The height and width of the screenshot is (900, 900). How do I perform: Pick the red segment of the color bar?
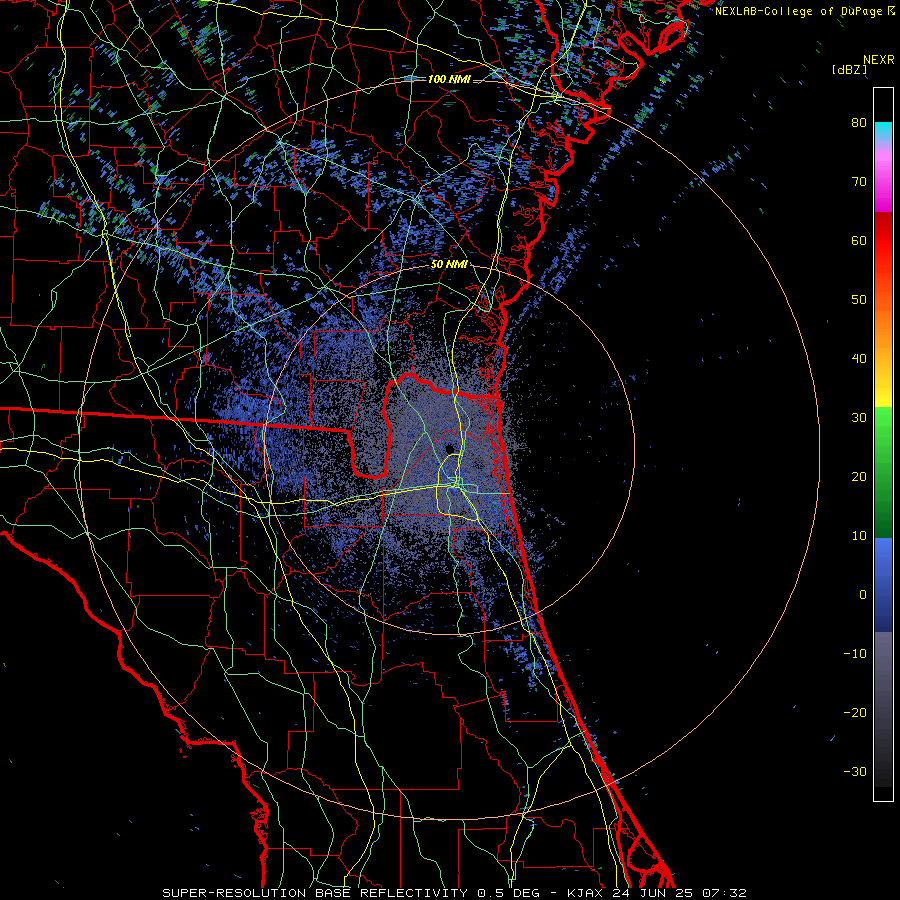tap(883, 241)
